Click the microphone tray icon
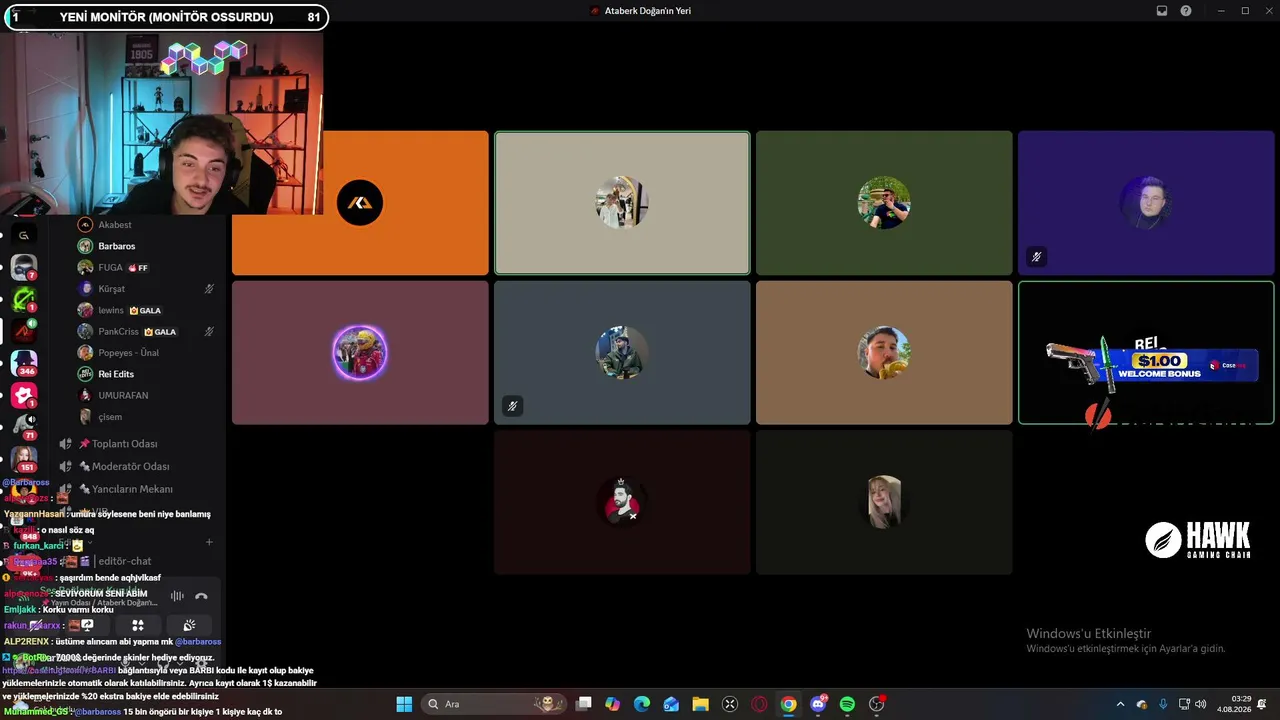 point(1163,704)
